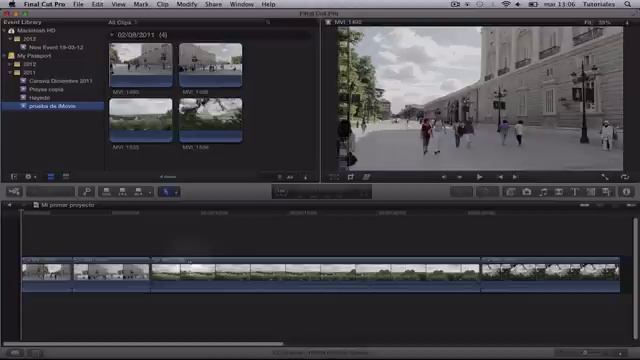Open the keyword editor key icon

point(87,191)
